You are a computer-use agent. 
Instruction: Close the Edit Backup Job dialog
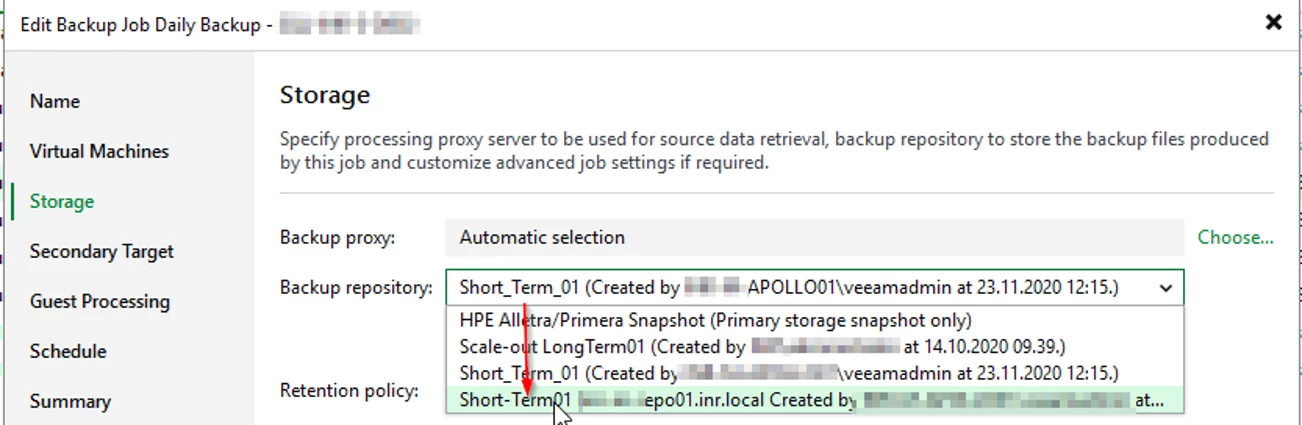click(x=1273, y=22)
